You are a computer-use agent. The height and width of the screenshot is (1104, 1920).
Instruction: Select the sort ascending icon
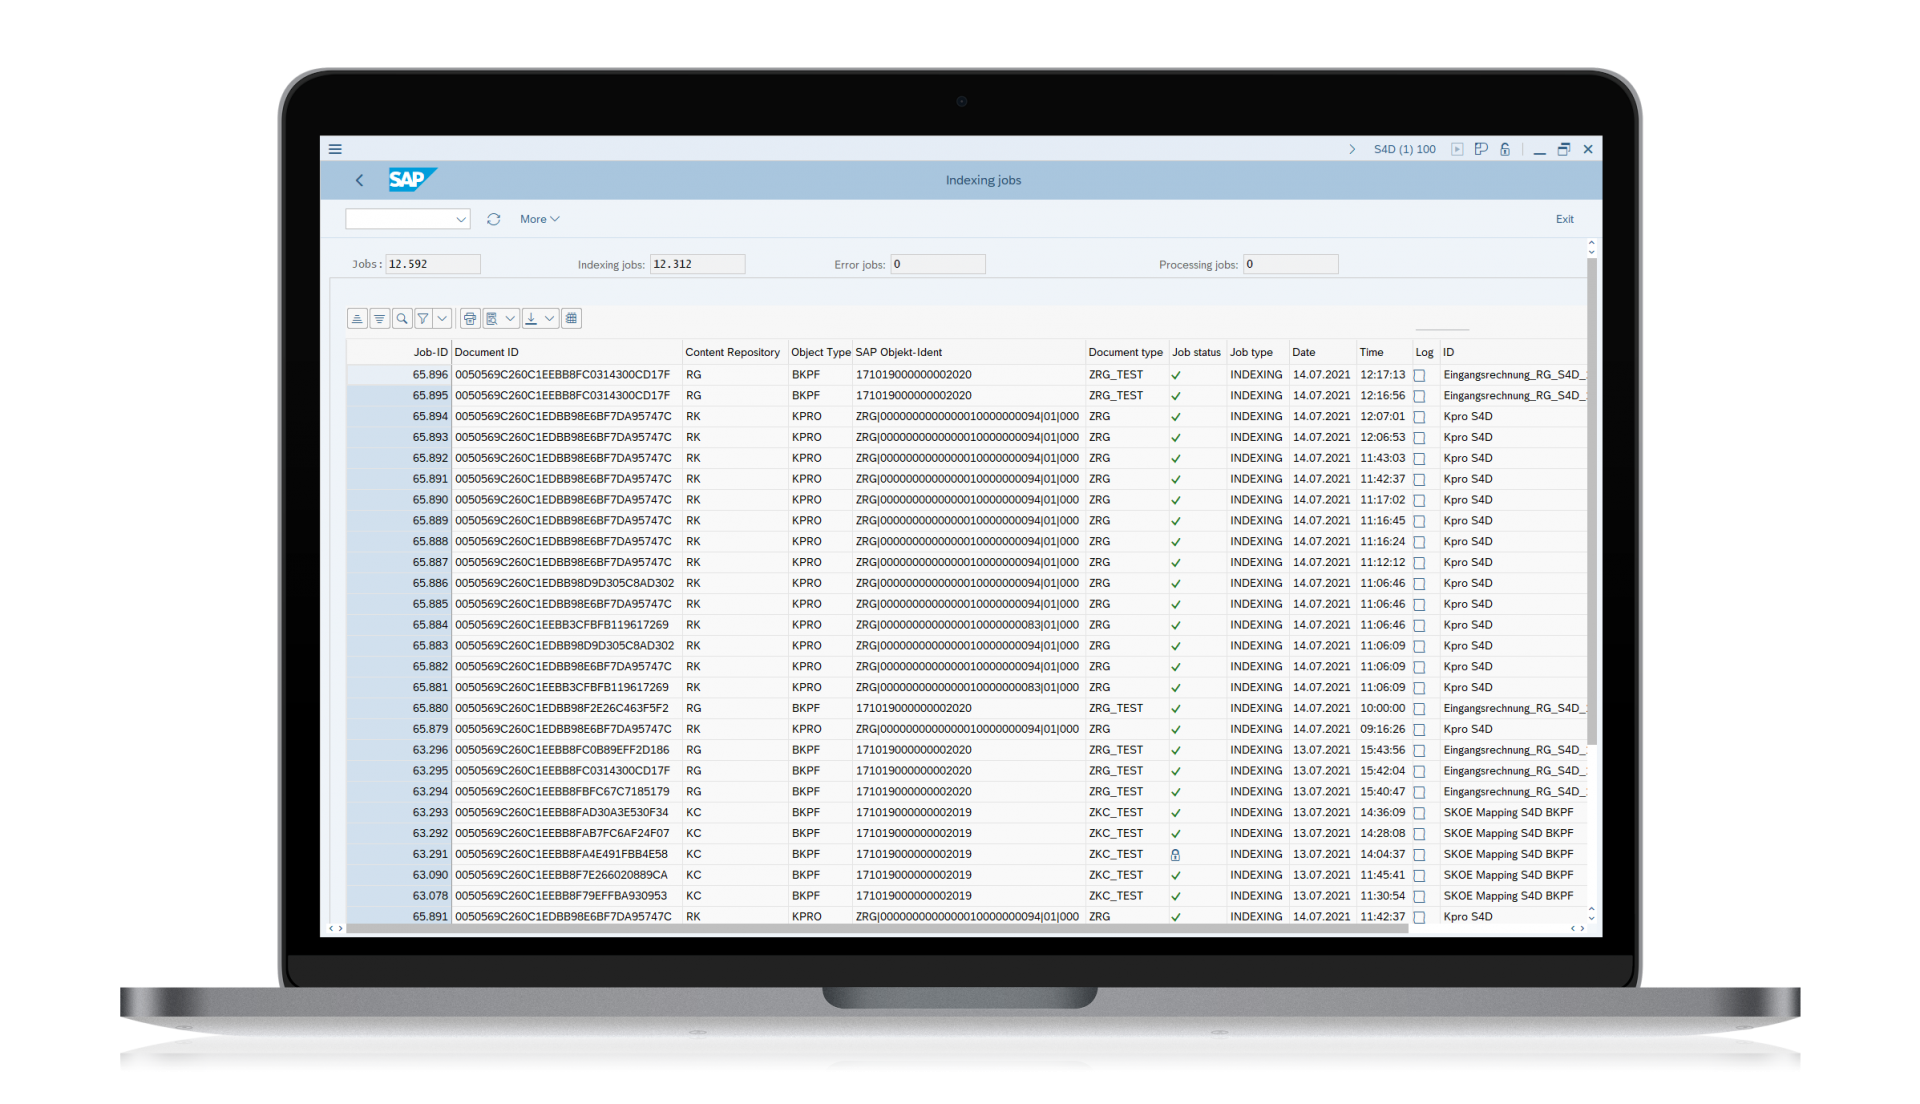click(x=357, y=318)
